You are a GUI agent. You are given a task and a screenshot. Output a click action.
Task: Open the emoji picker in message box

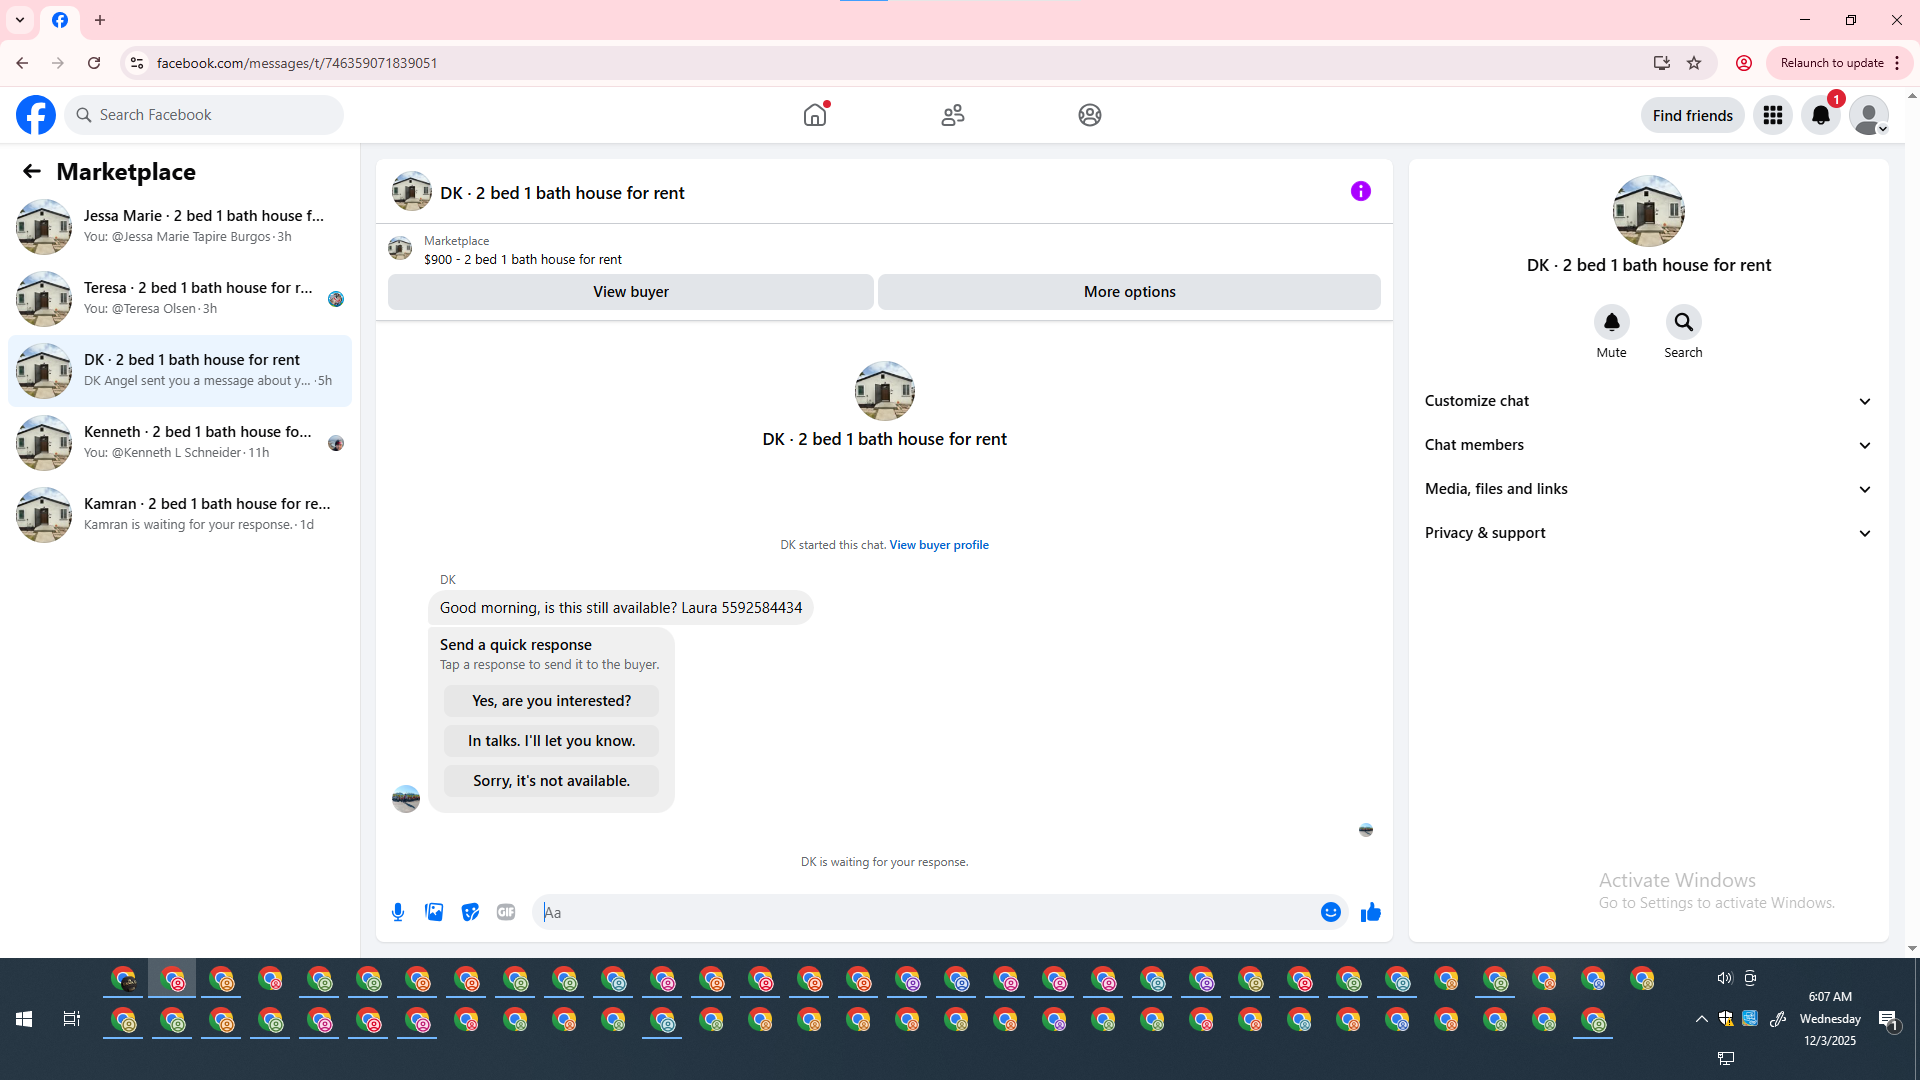coord(1331,912)
